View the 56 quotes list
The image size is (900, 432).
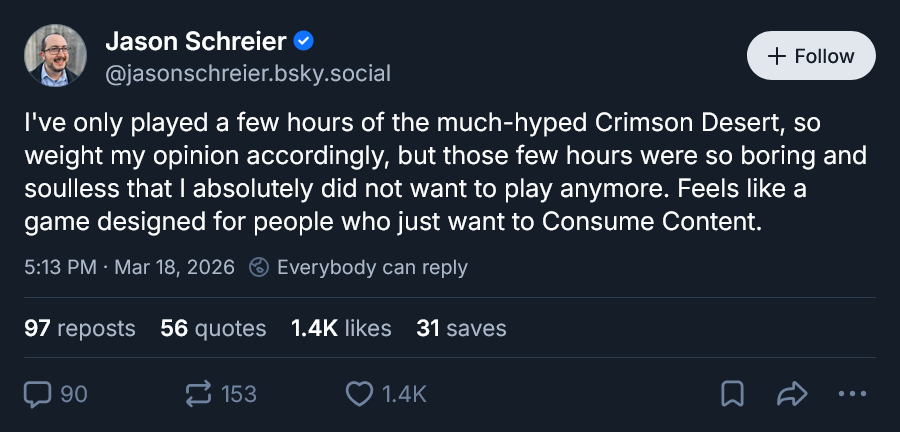(214, 328)
